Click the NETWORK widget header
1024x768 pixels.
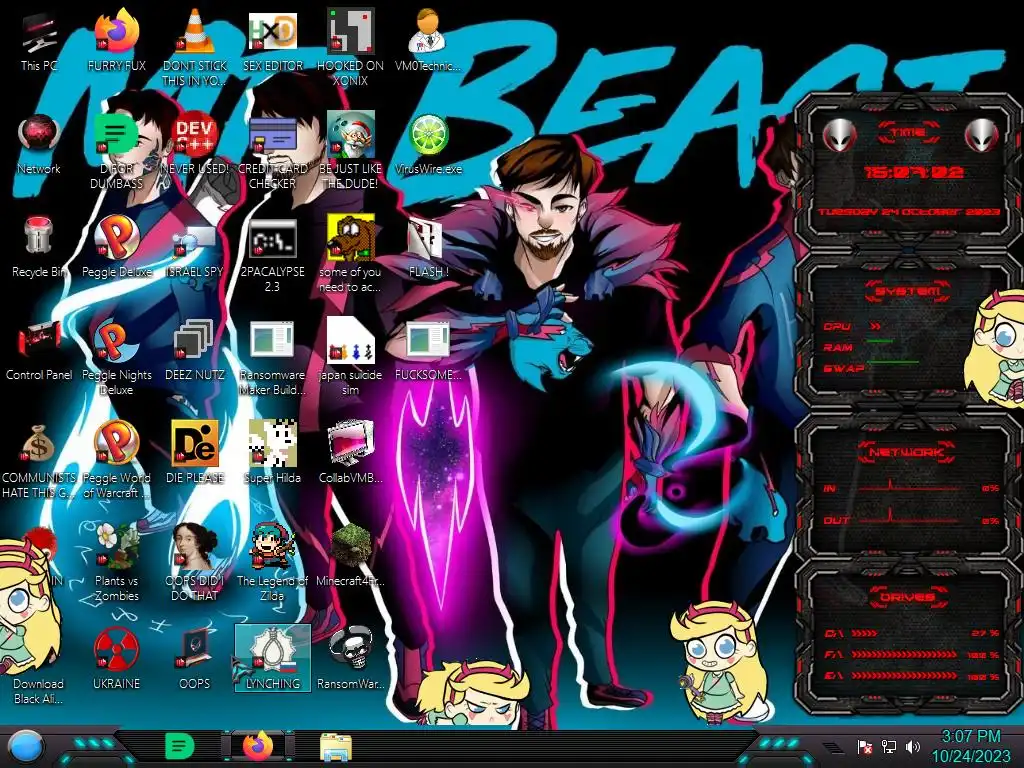[908, 451]
